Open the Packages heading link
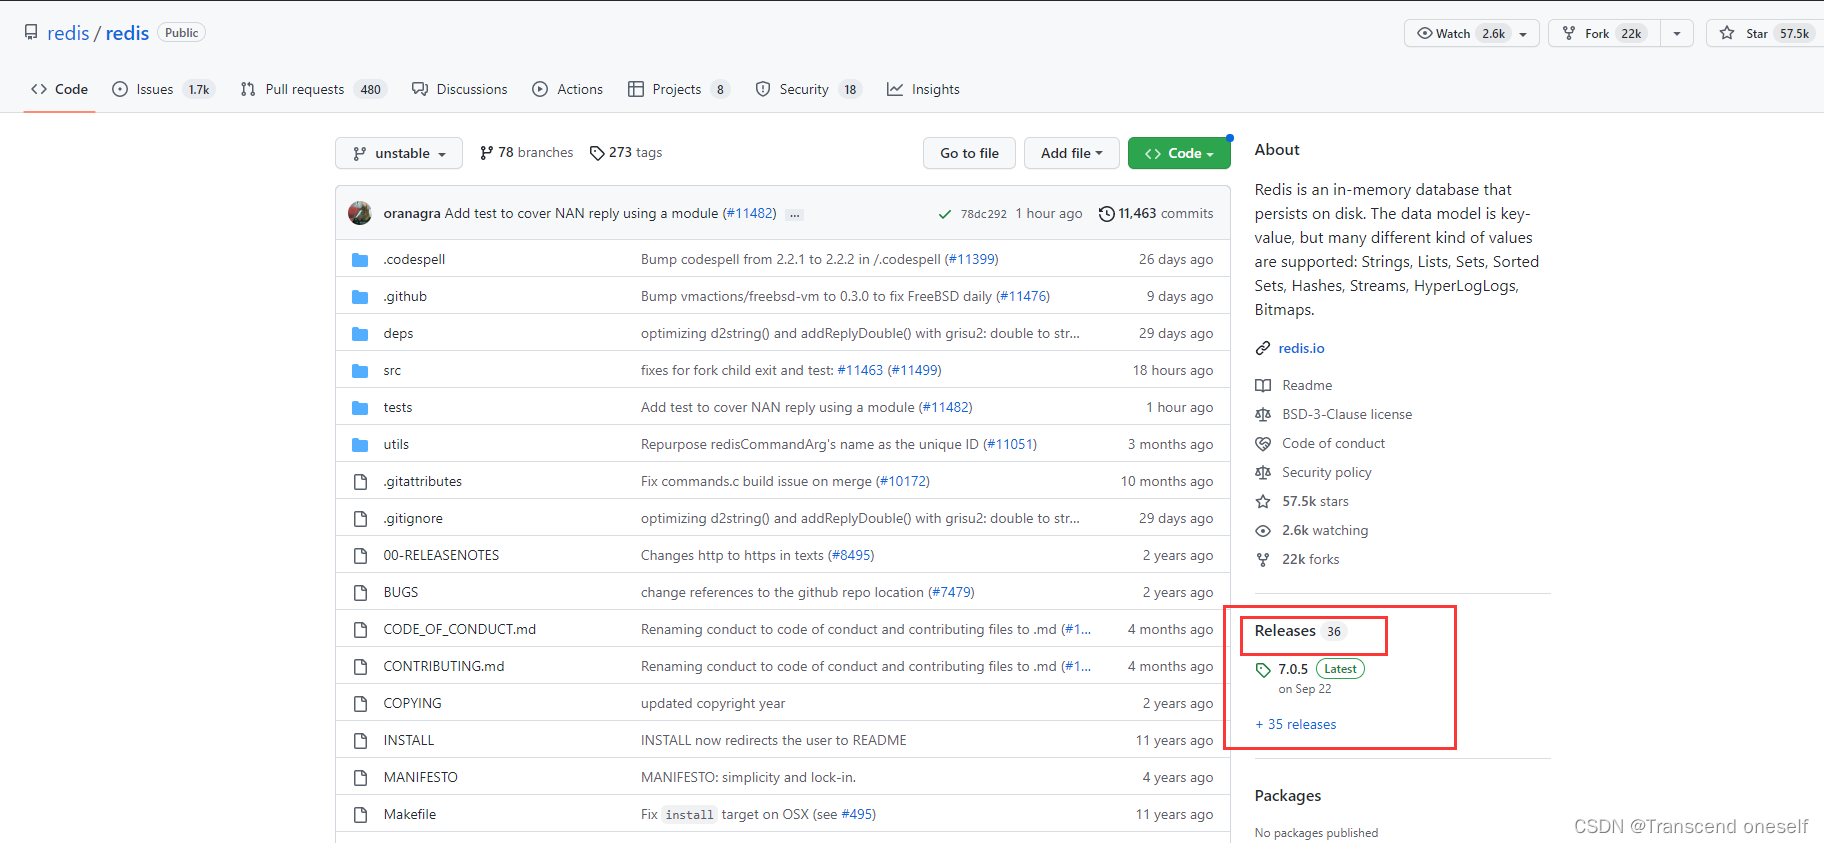The image size is (1824, 843). point(1288,796)
